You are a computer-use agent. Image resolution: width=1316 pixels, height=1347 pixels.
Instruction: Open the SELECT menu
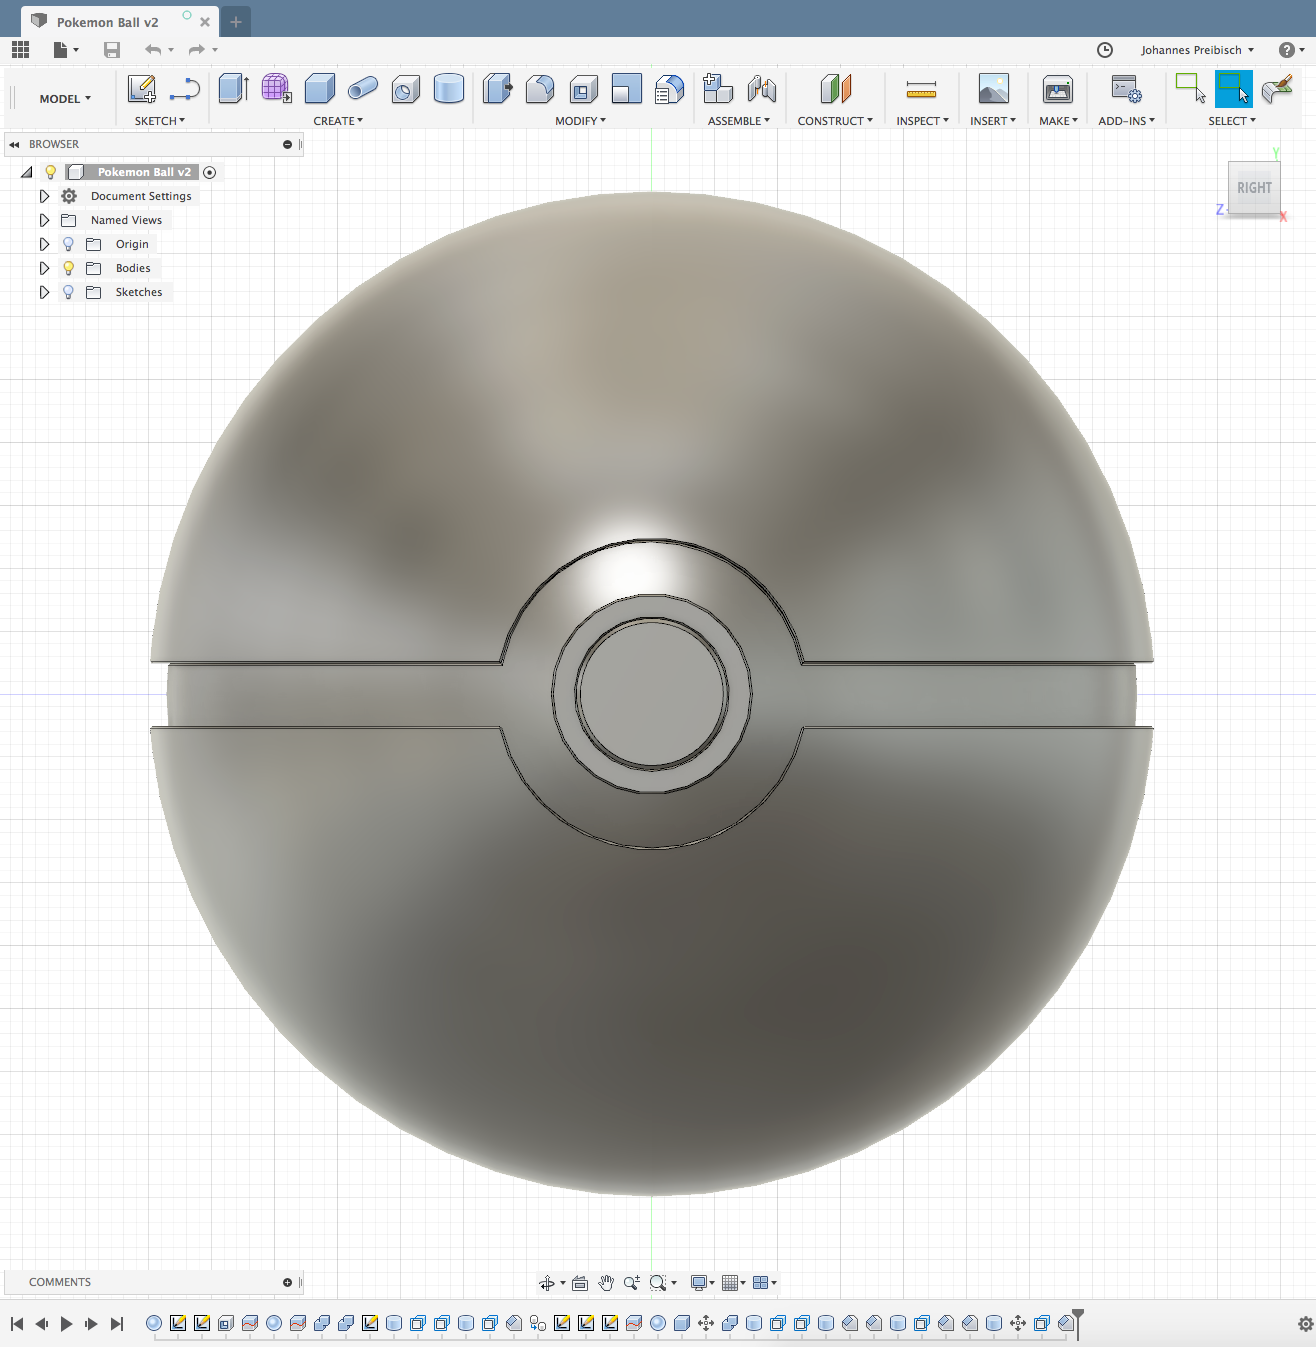click(1232, 121)
